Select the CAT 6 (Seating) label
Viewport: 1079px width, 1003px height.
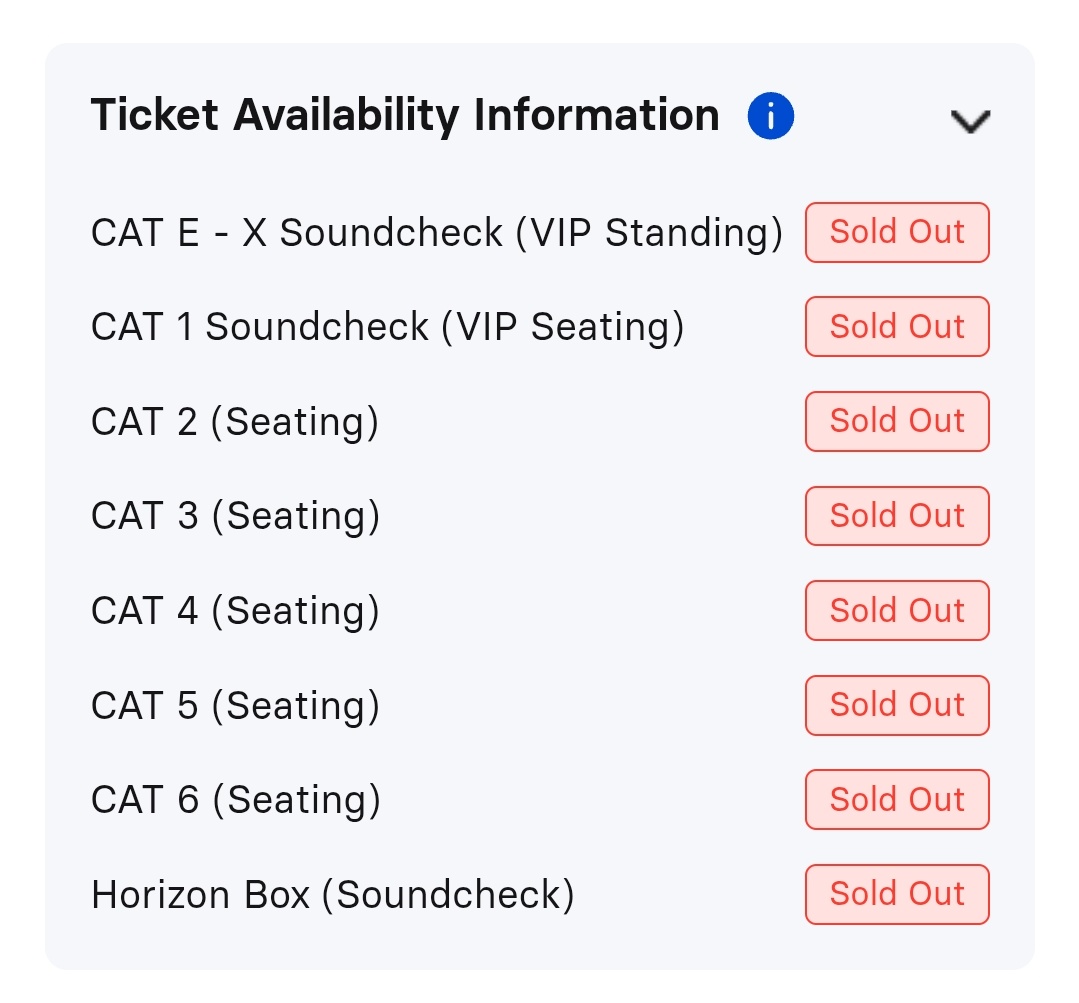pyautogui.click(x=235, y=800)
